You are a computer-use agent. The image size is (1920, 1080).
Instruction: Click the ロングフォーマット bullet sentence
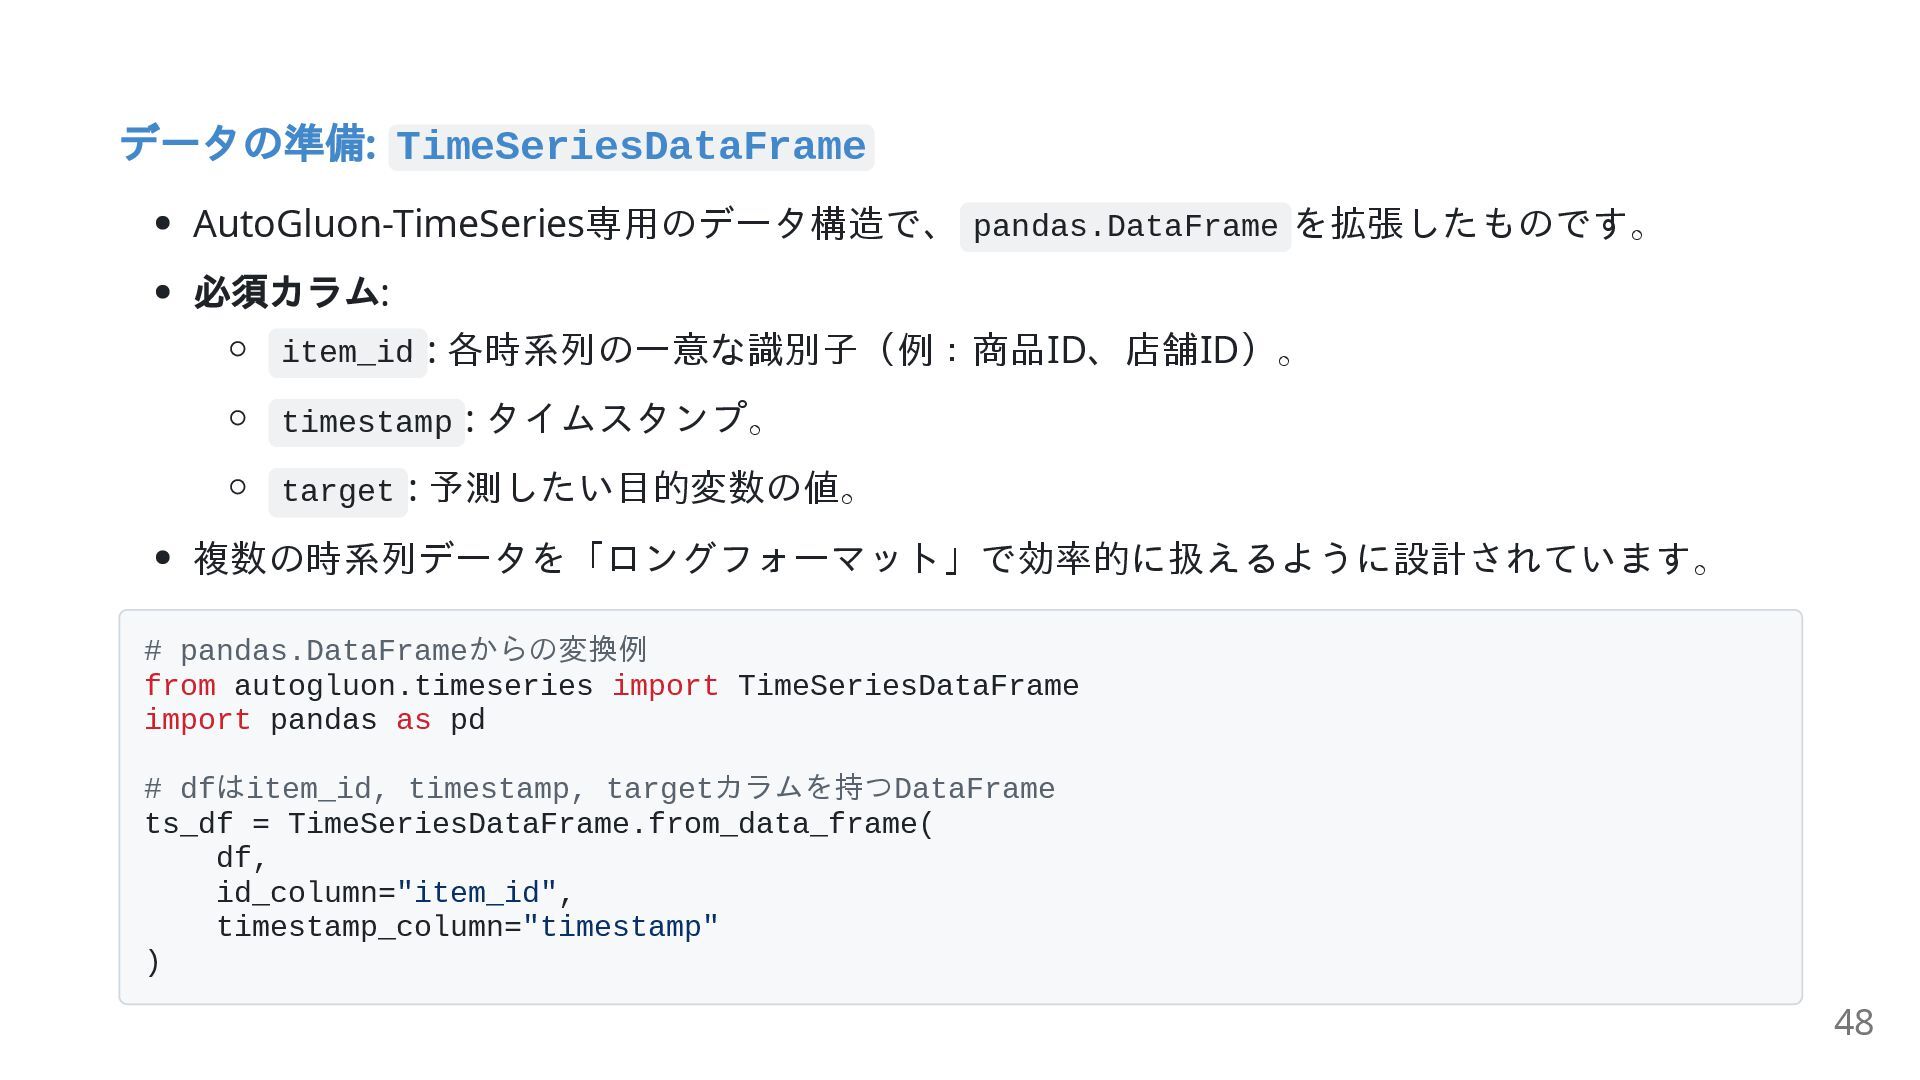(953, 558)
